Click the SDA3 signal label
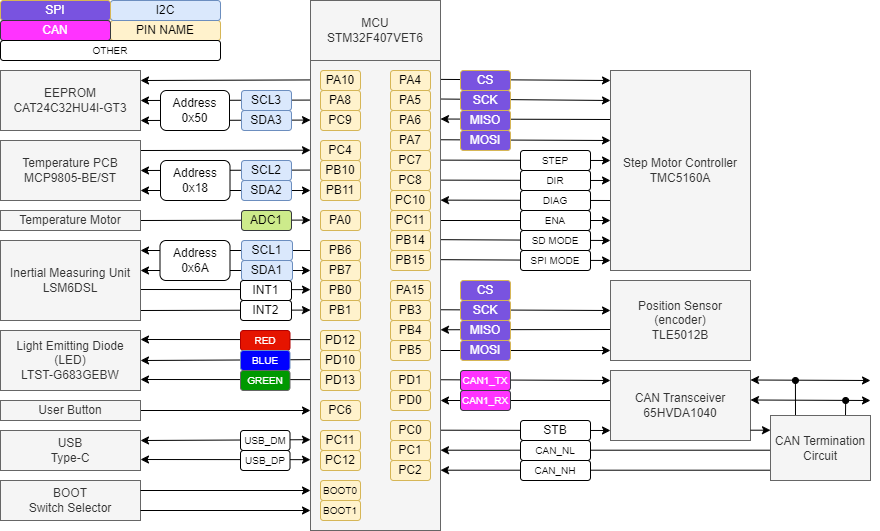 267,120
